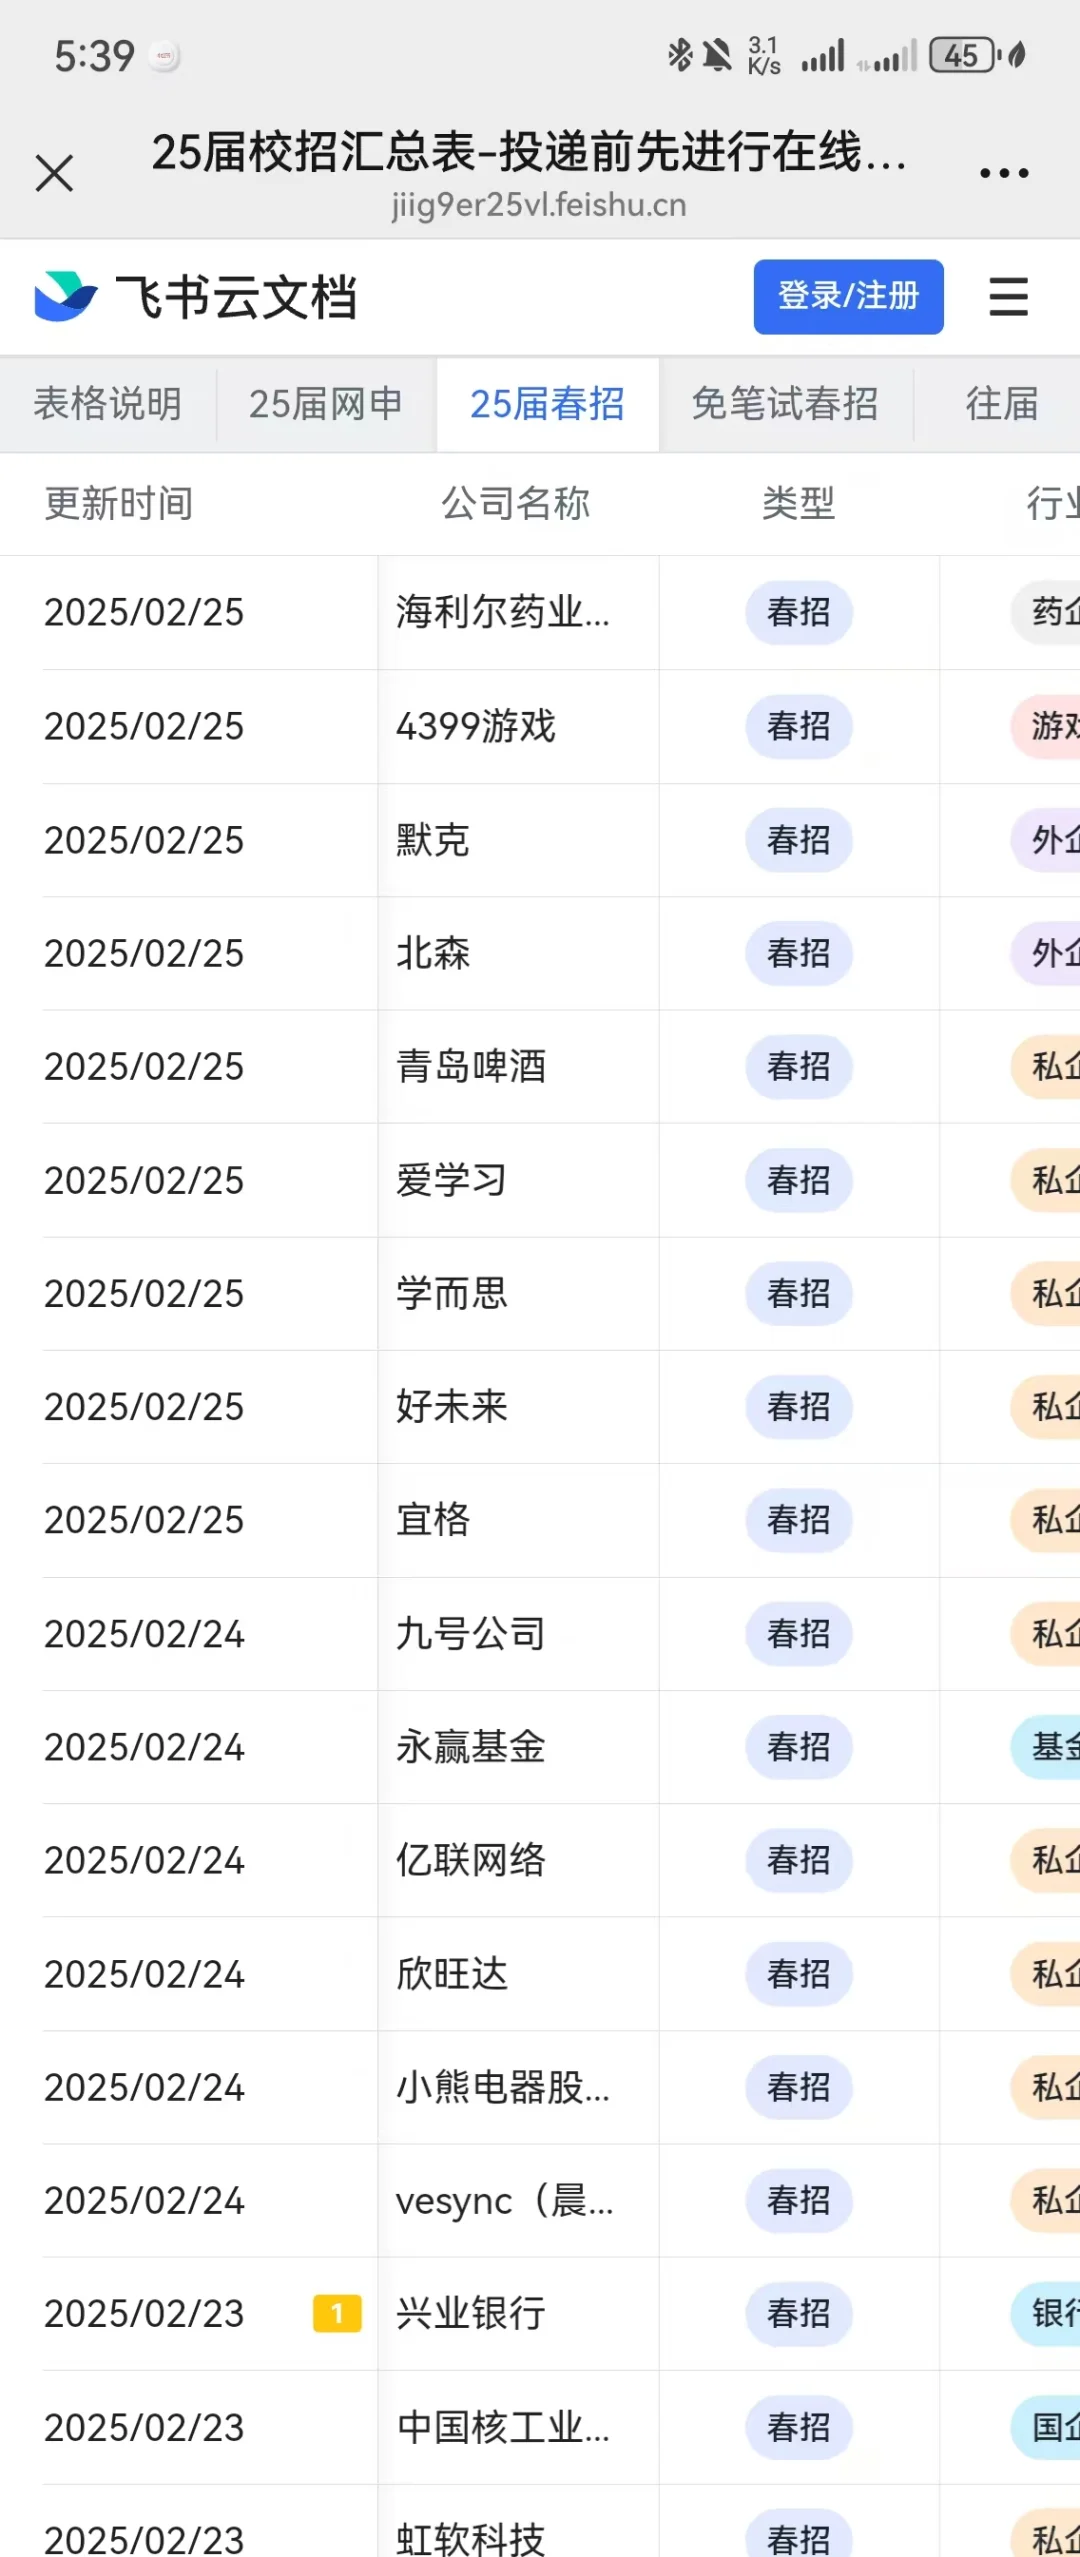Switch to the 表格说明 tab

pos(108,405)
